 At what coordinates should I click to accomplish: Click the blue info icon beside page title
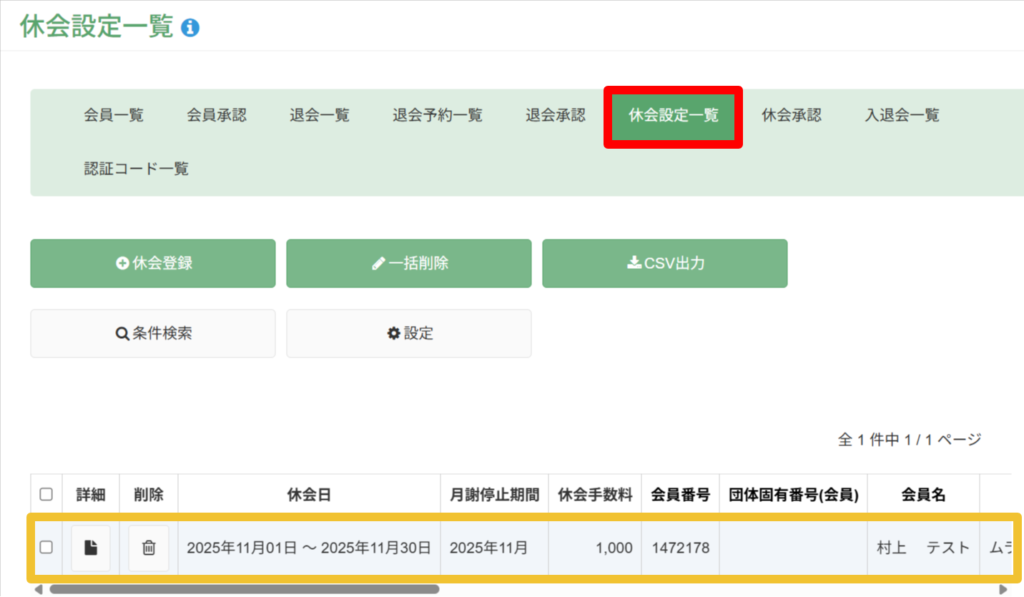[x=190, y=28]
